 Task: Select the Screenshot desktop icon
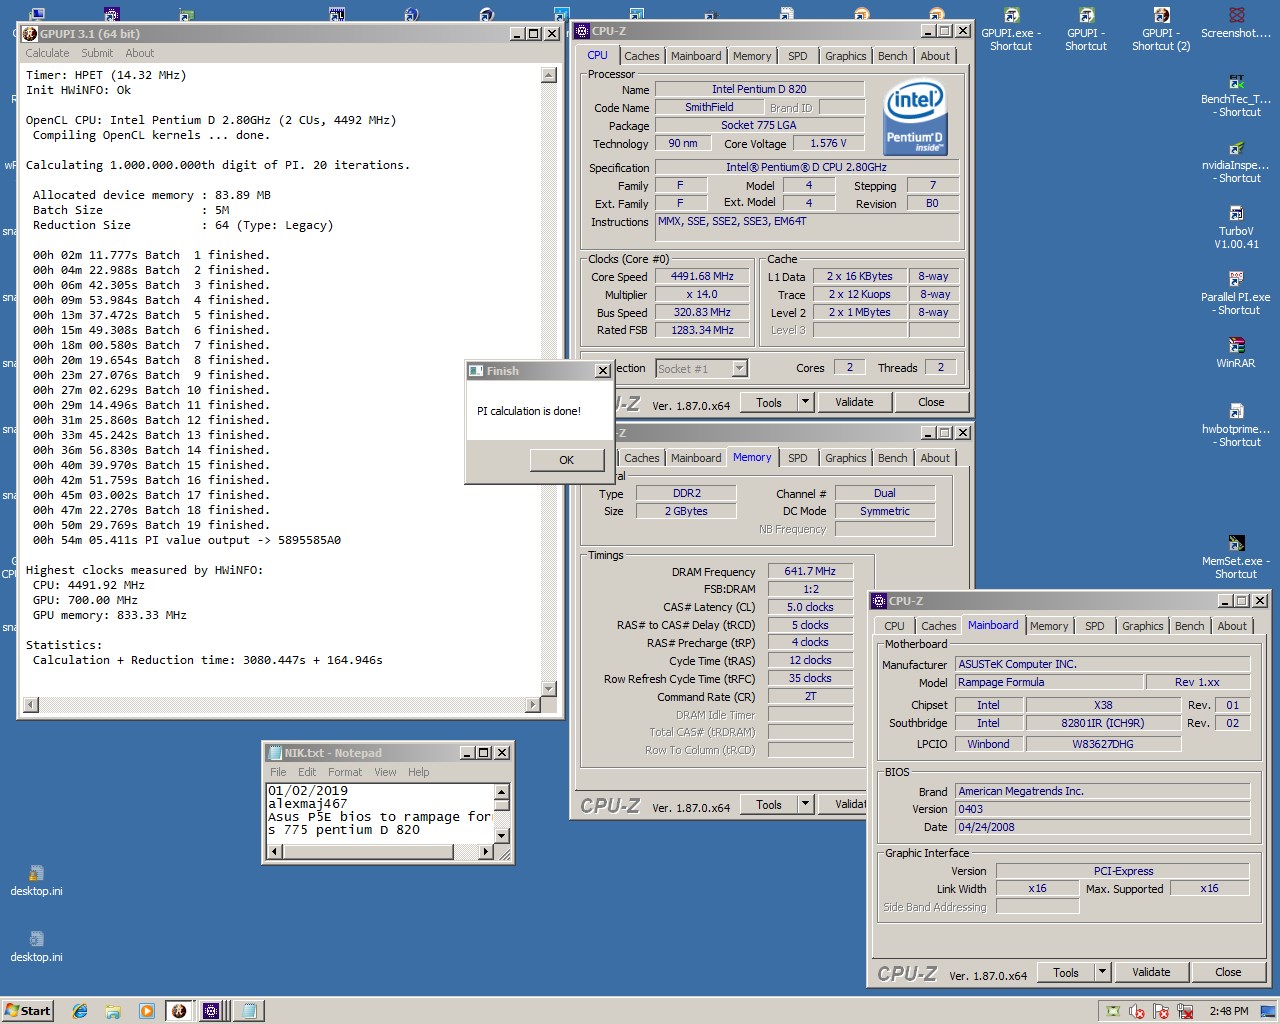[1236, 23]
